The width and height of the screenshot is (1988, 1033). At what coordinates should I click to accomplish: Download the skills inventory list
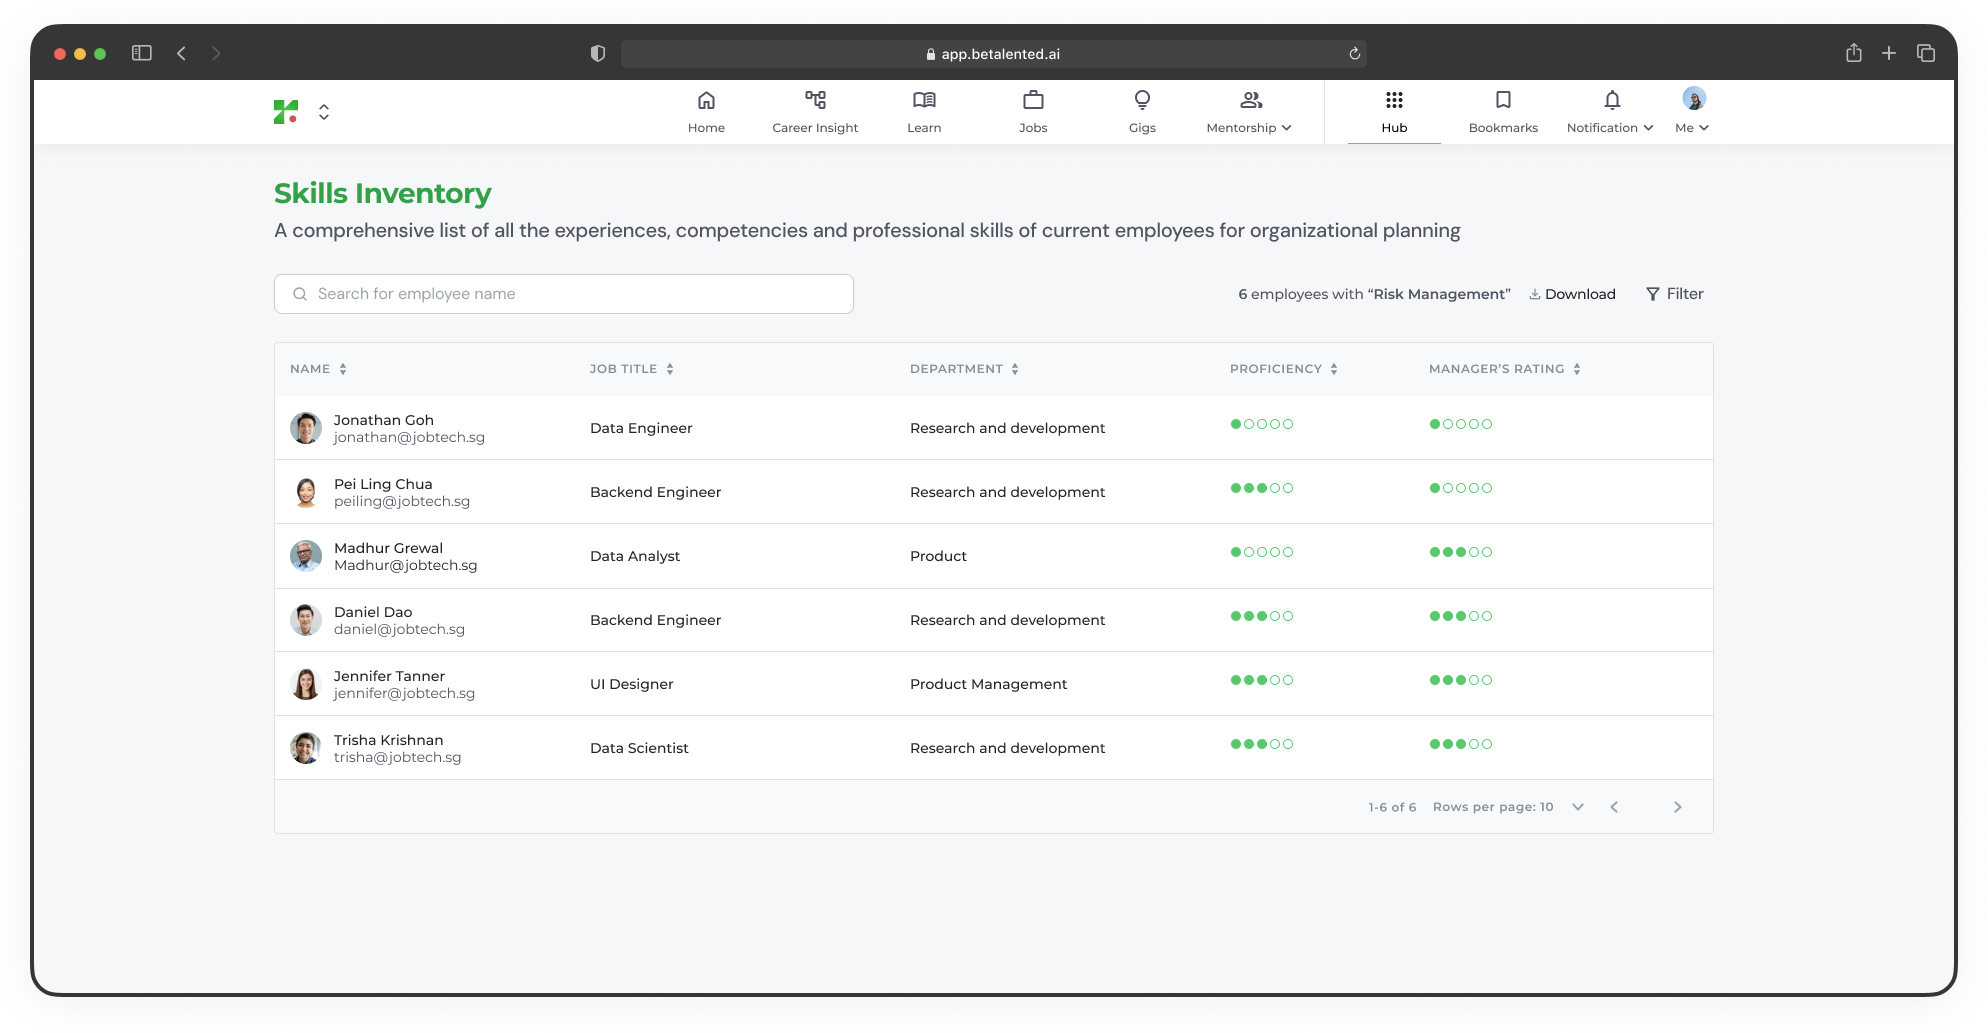coord(1572,294)
